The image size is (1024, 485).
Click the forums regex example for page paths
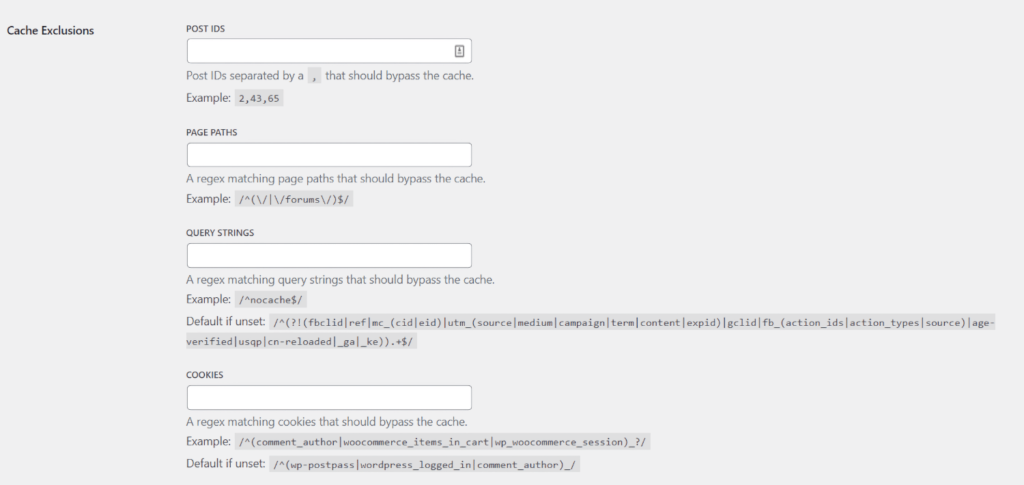[x=295, y=199]
